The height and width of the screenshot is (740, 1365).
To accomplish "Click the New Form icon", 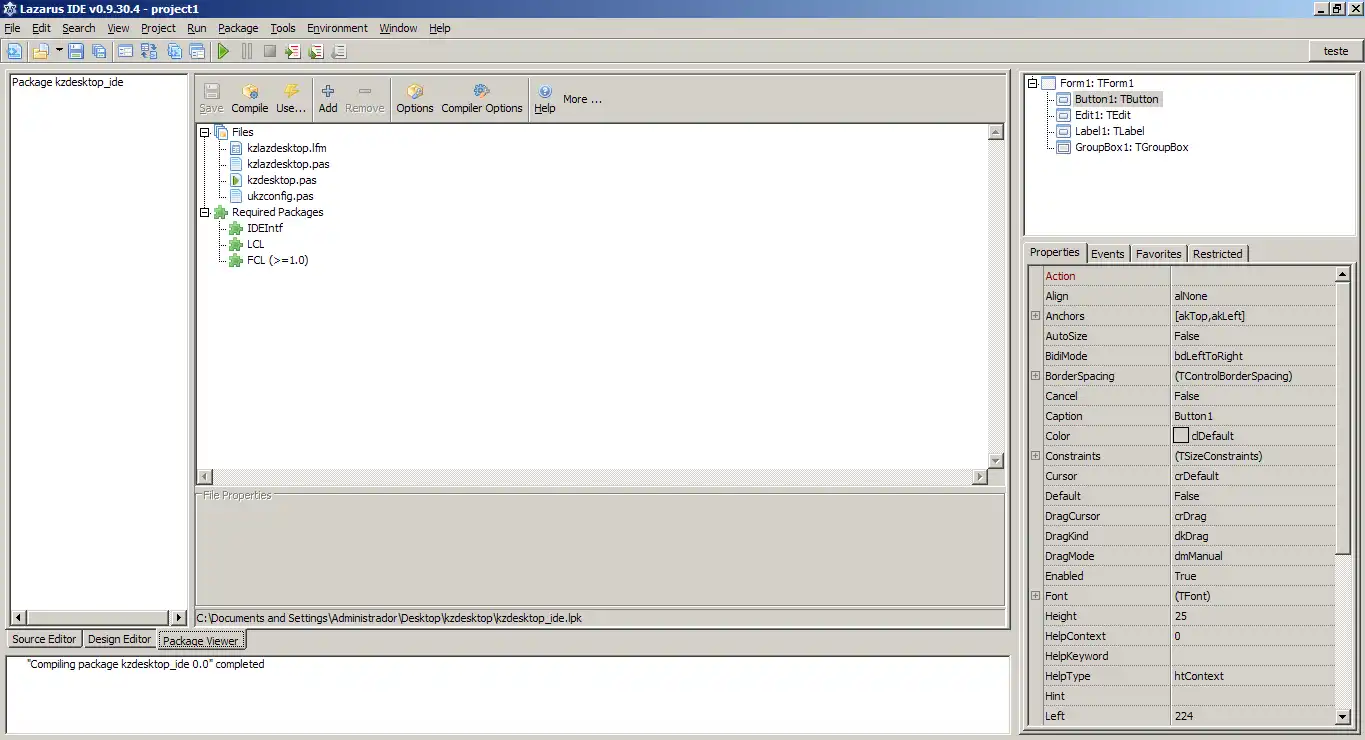I will 125,51.
